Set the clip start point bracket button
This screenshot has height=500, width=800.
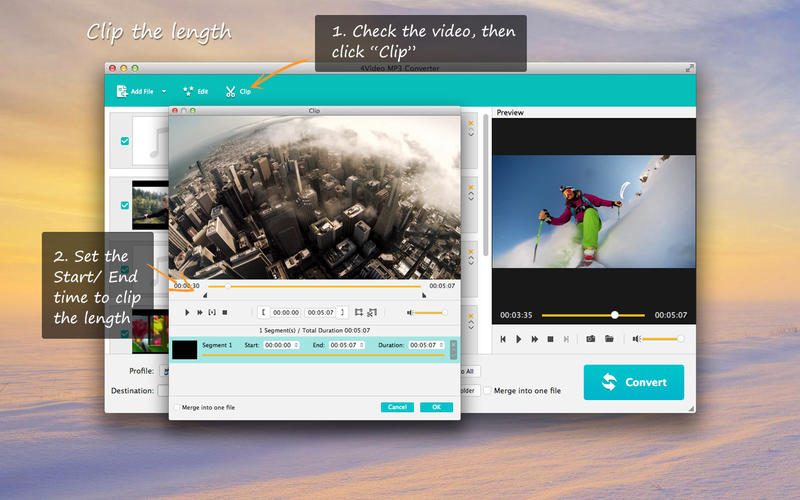coord(263,312)
